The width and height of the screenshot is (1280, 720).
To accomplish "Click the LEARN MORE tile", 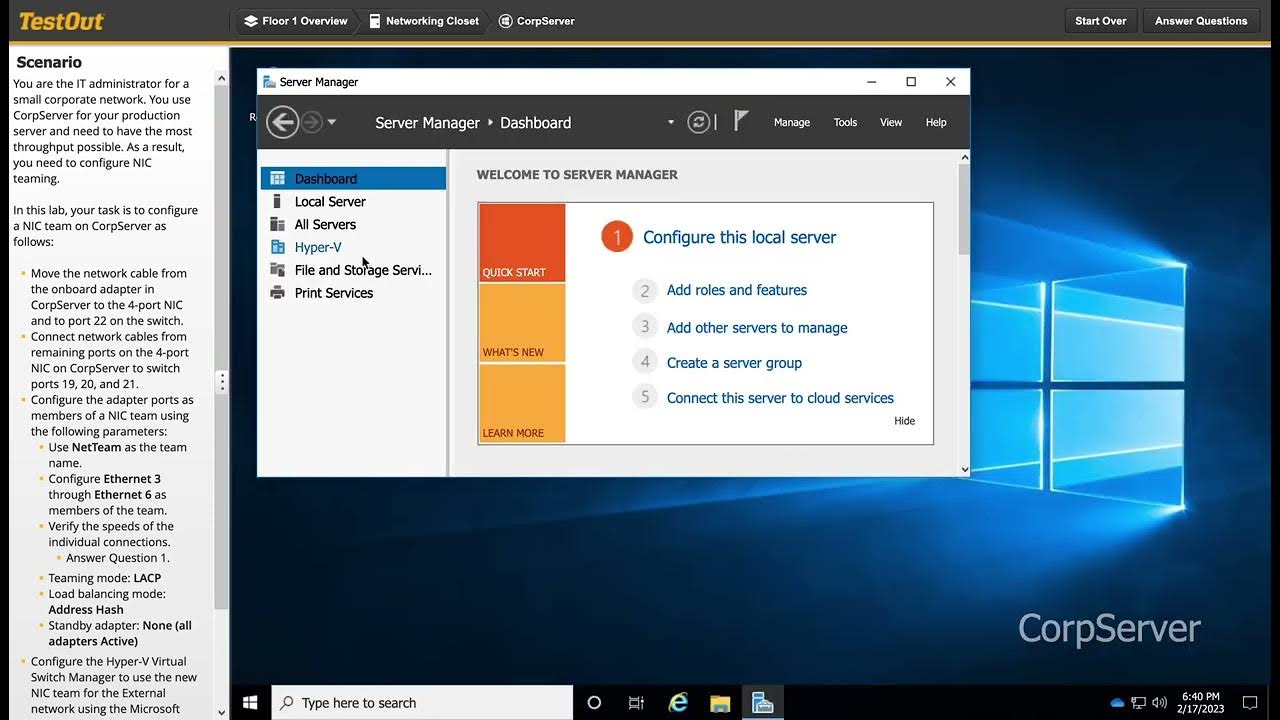I will point(522,403).
